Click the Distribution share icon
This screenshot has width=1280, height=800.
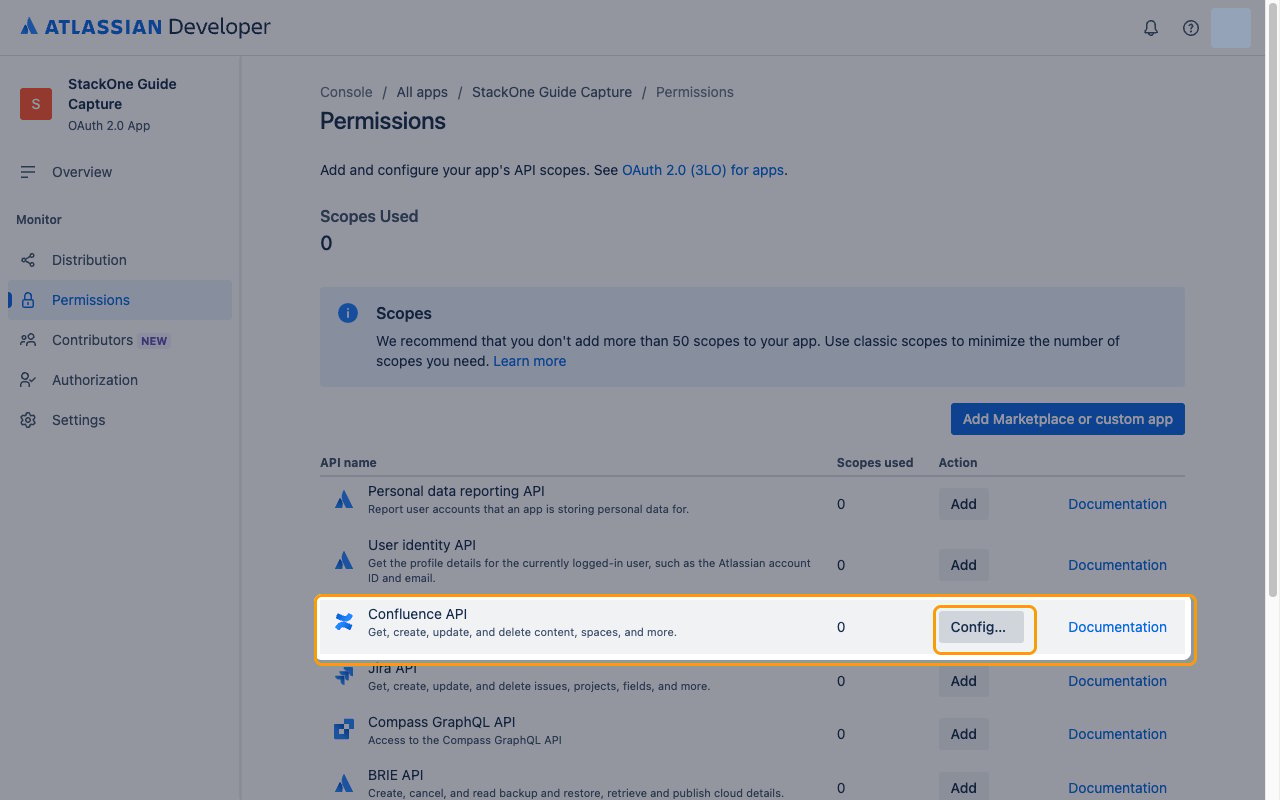pyautogui.click(x=28, y=260)
